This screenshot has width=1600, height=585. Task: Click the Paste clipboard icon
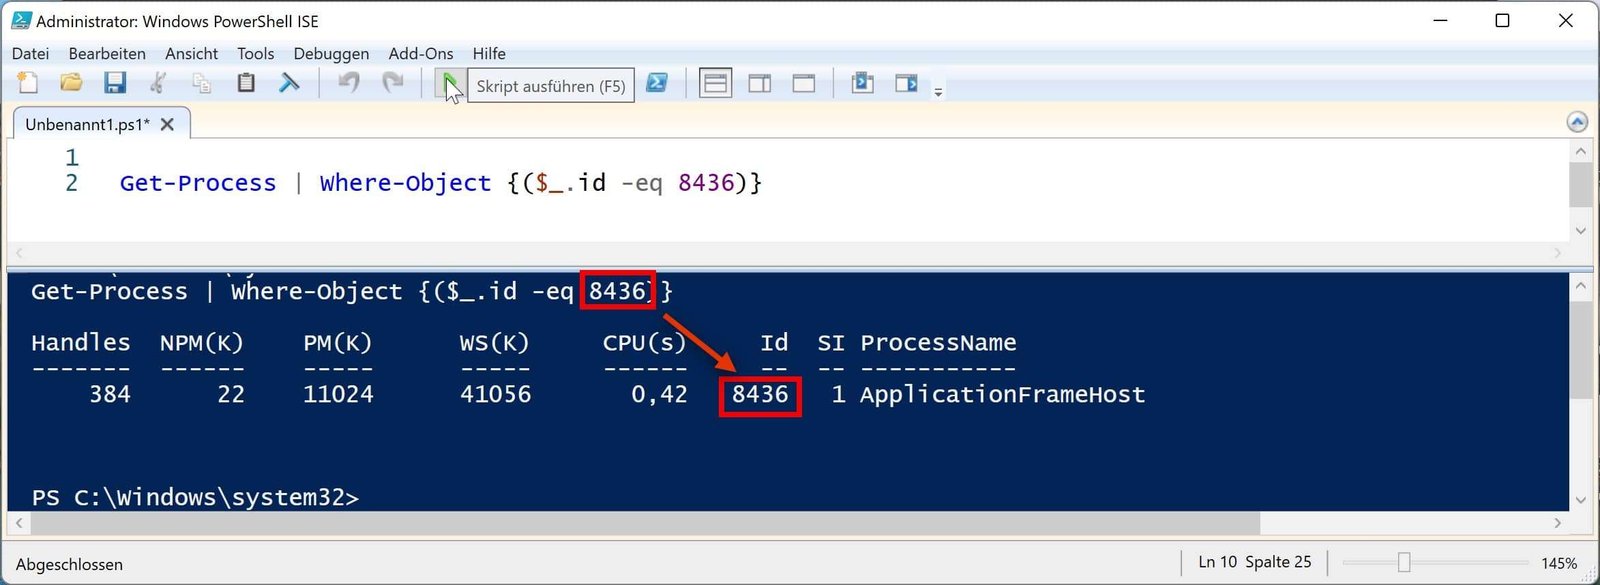(245, 84)
